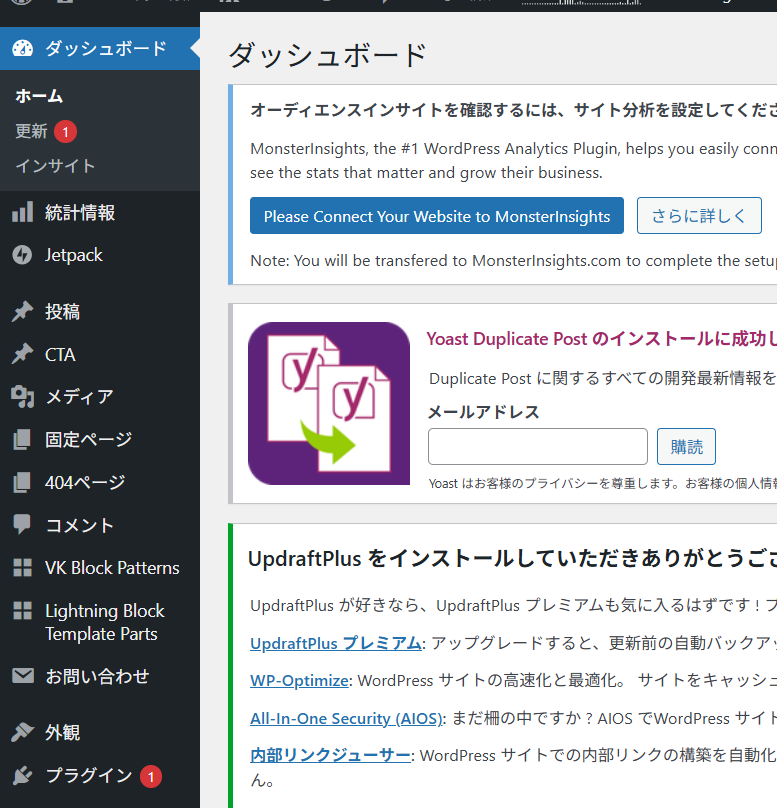The height and width of the screenshot is (808, 777).
Task: Click the statistics bar chart icon
Action: coord(22,212)
